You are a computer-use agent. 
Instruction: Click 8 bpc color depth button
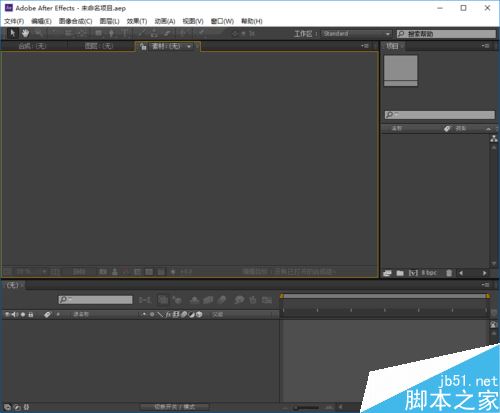pyautogui.click(x=429, y=273)
